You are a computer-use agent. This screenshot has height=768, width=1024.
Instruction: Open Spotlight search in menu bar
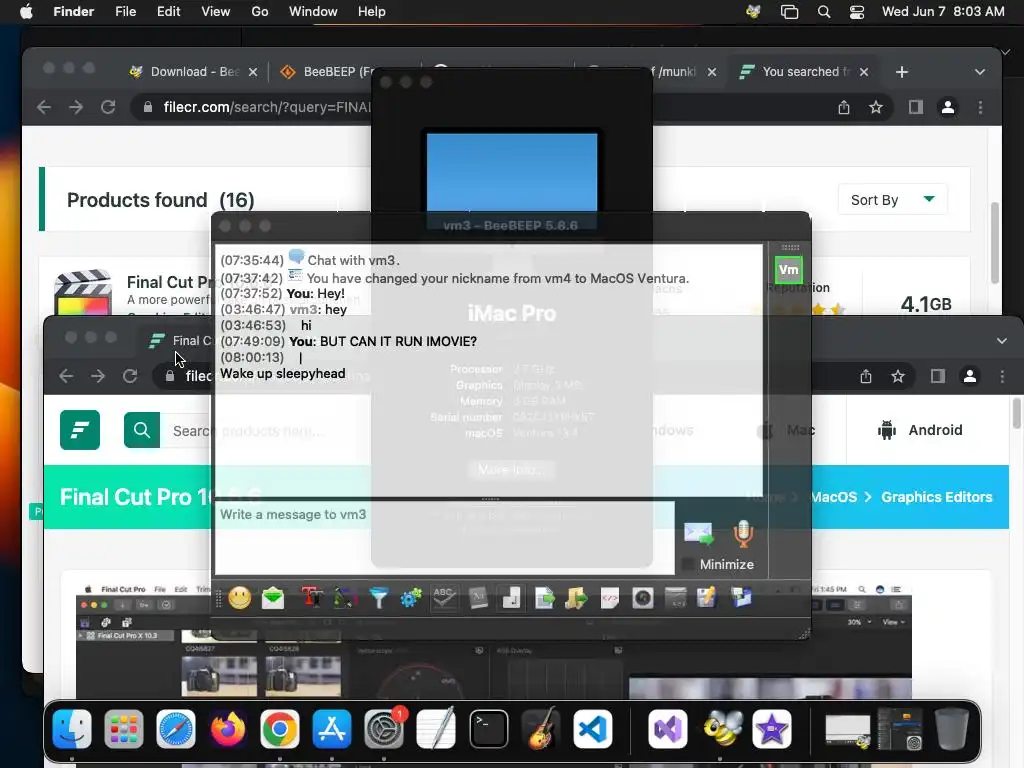click(824, 12)
